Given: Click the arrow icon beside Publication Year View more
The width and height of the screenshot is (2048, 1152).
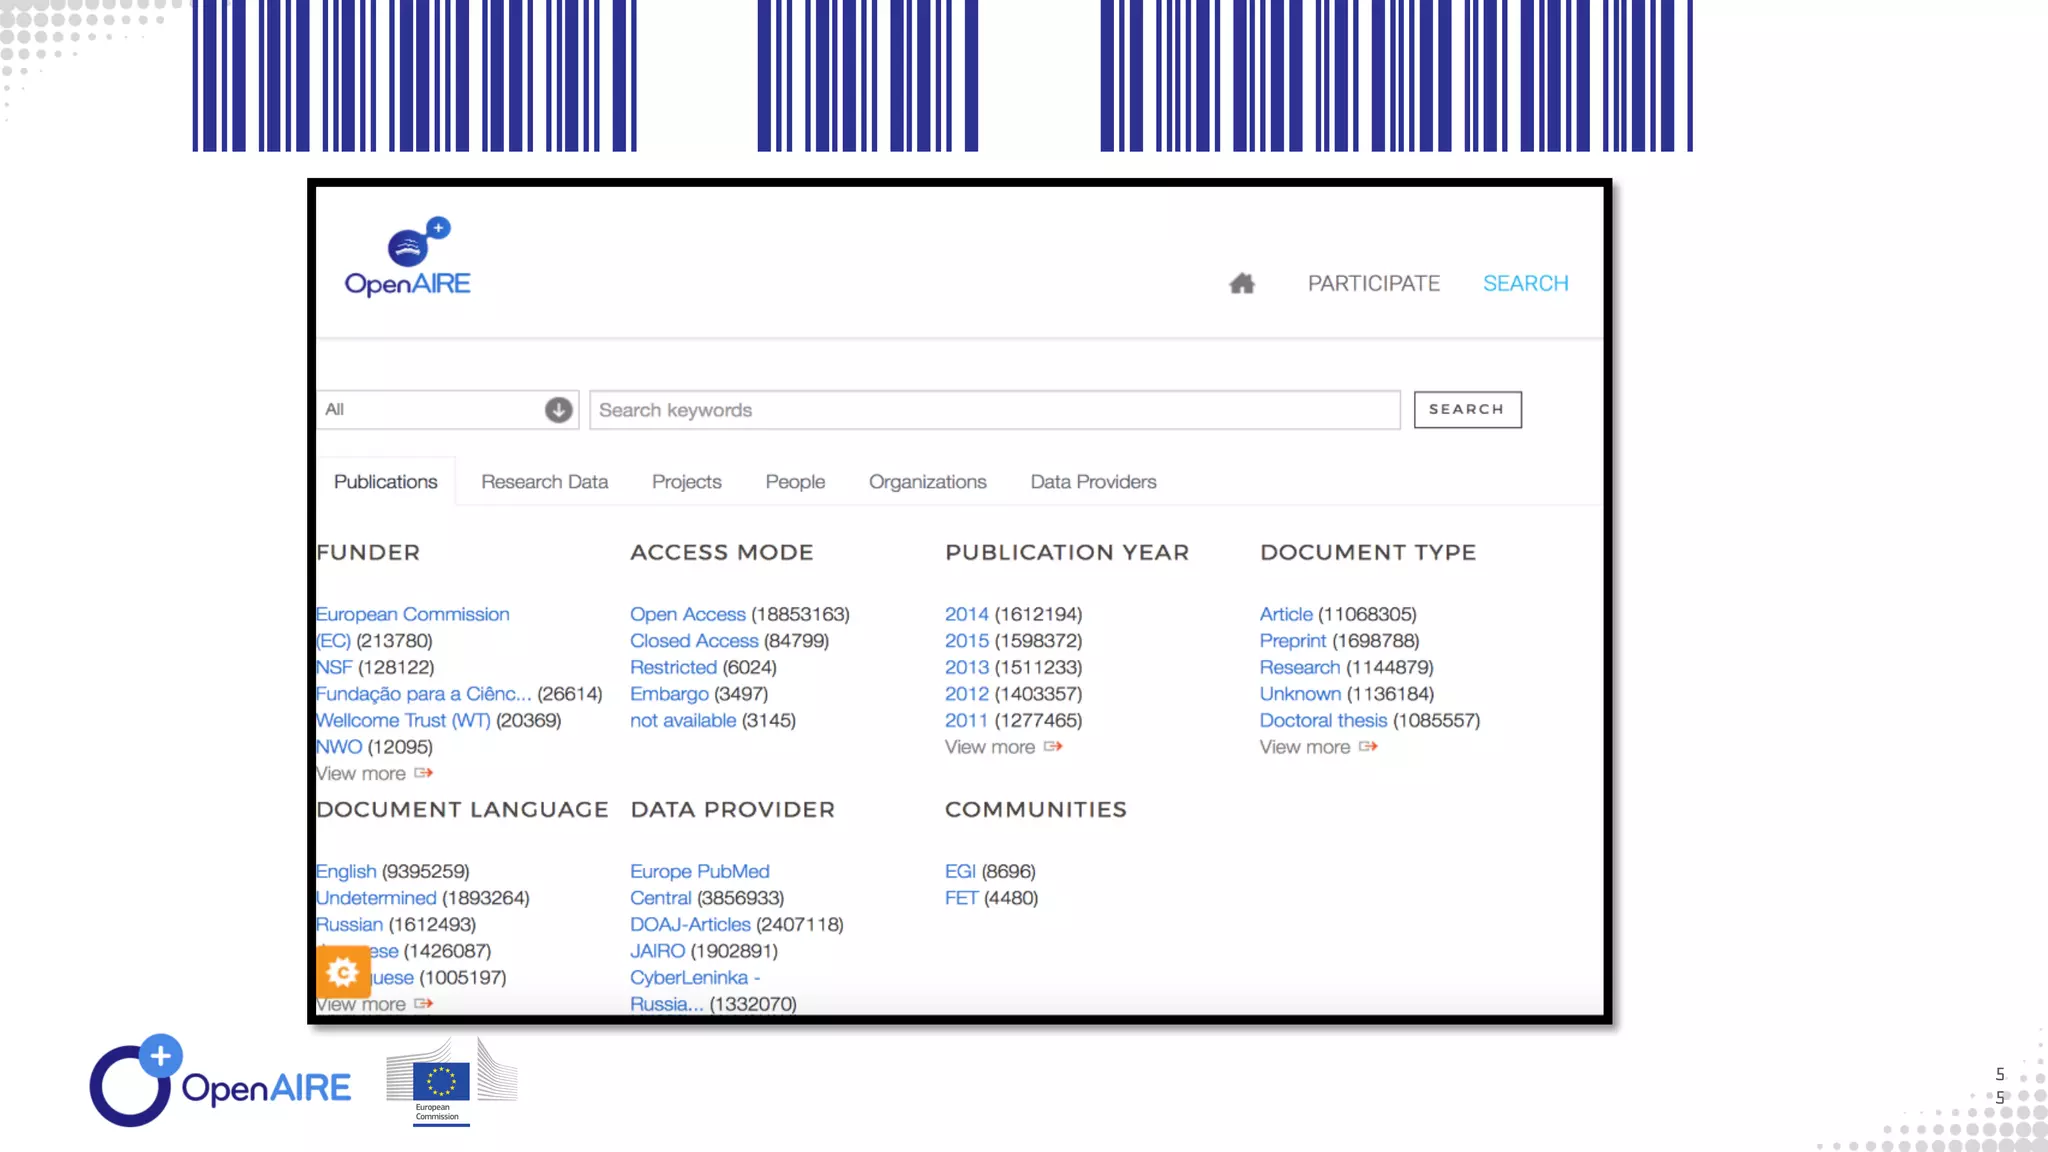Looking at the screenshot, I should [x=1053, y=747].
